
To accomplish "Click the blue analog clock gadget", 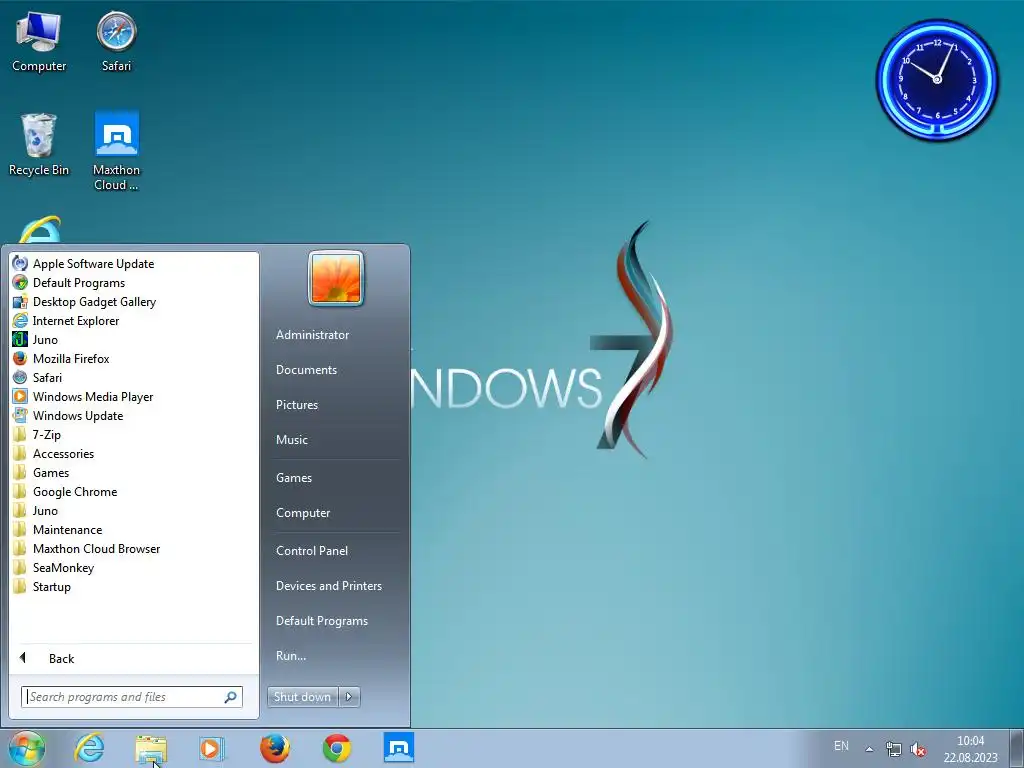I will 937,80.
